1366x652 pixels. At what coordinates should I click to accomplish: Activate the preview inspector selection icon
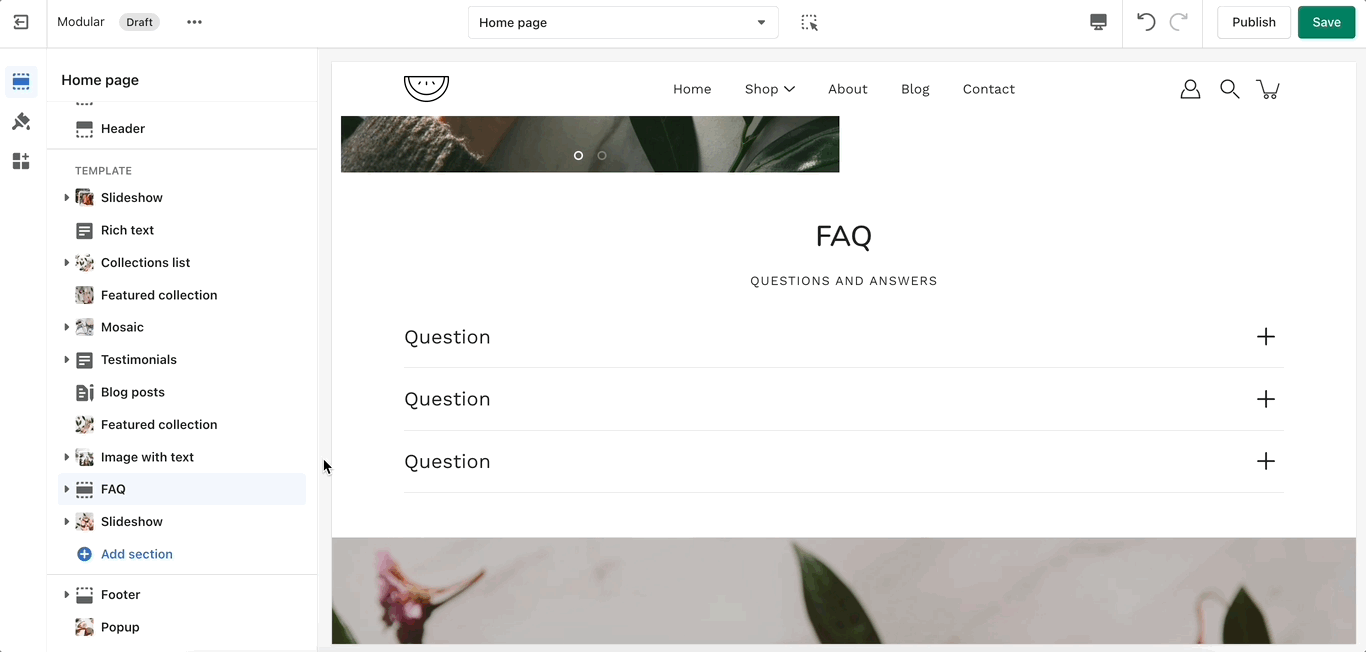(809, 22)
